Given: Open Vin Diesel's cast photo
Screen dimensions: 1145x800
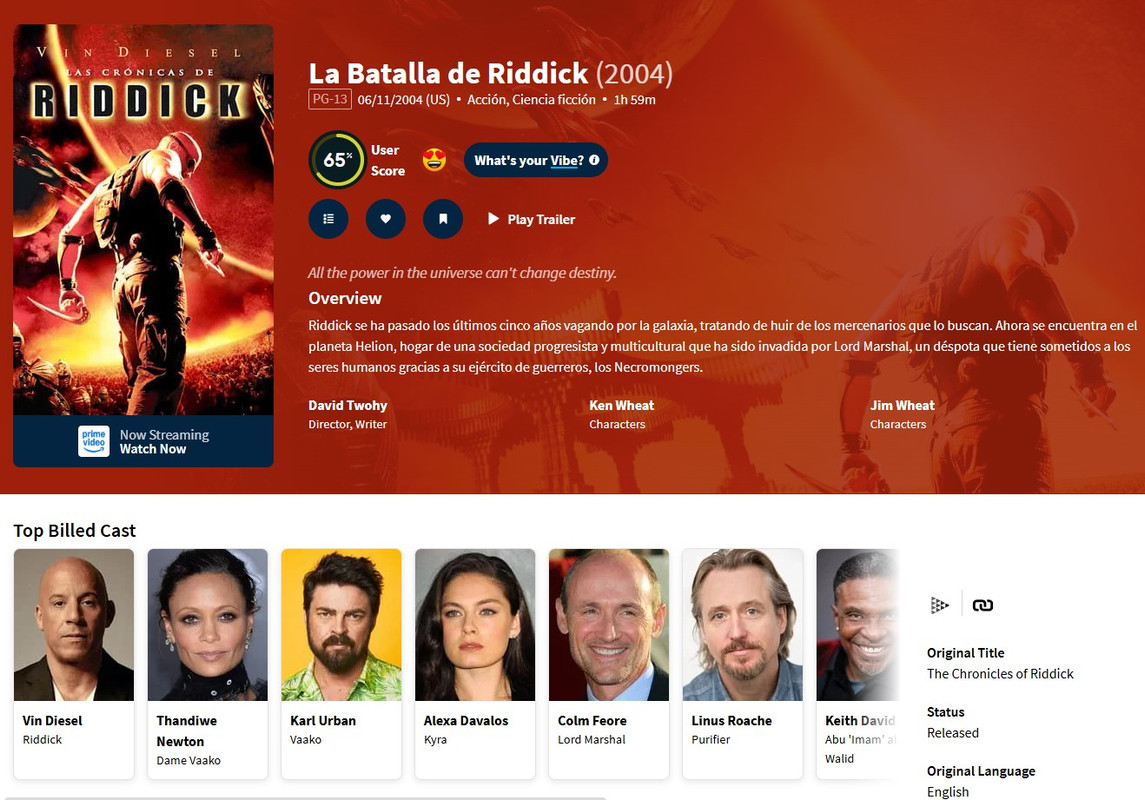Looking at the screenshot, I should pos(74,625).
